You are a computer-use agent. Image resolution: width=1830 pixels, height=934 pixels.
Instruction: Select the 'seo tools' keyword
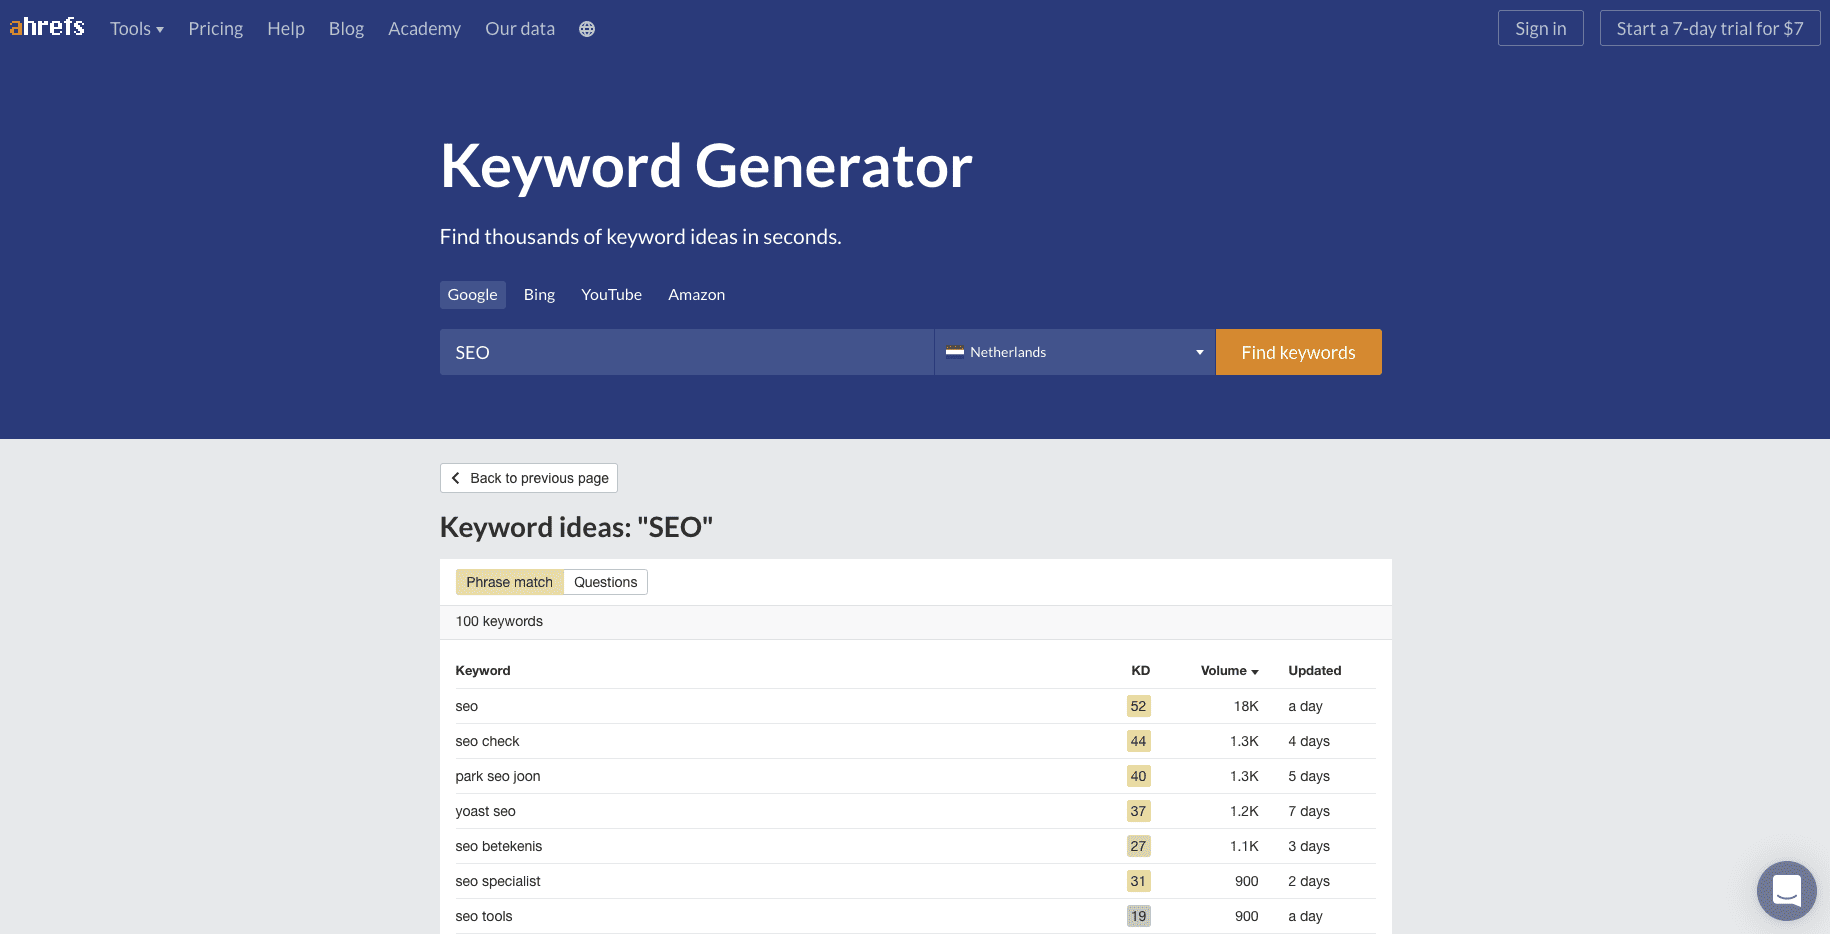[x=484, y=916]
